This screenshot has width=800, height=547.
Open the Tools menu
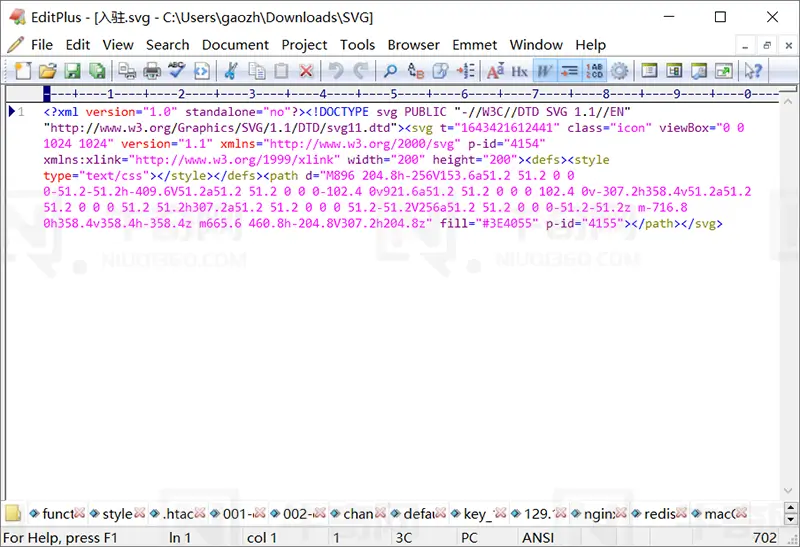[357, 45]
